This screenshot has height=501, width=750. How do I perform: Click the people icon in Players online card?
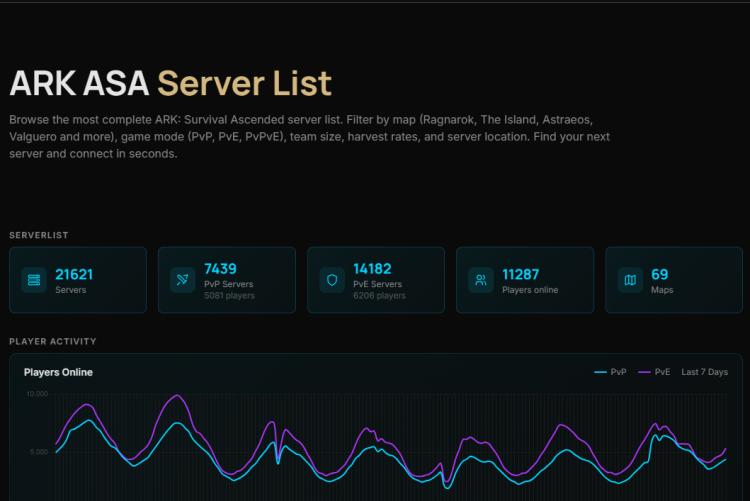point(481,280)
